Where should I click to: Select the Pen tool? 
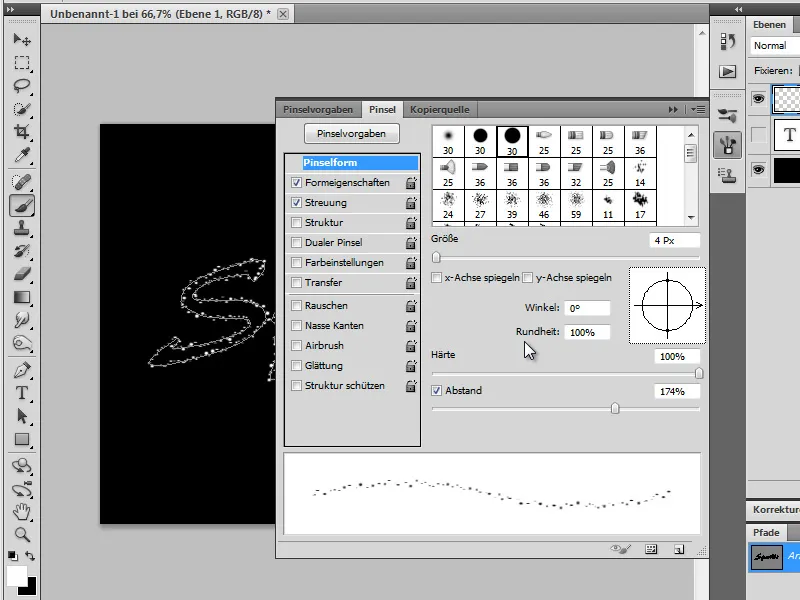21,370
